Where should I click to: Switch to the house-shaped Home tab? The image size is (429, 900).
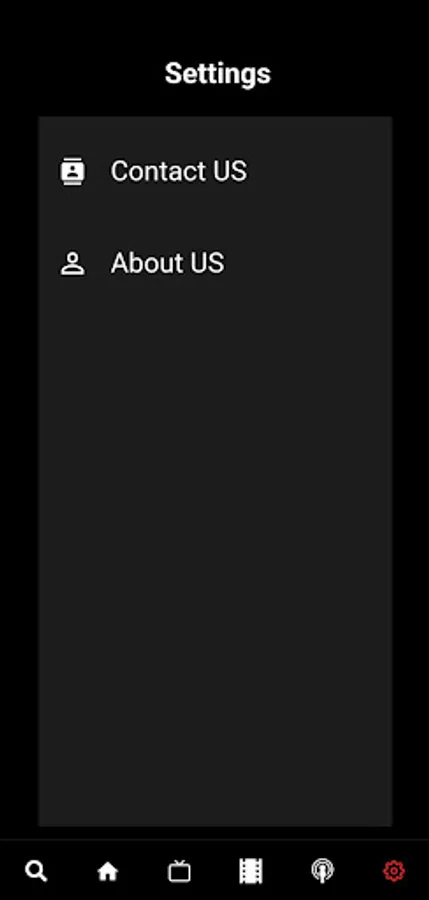point(107,871)
